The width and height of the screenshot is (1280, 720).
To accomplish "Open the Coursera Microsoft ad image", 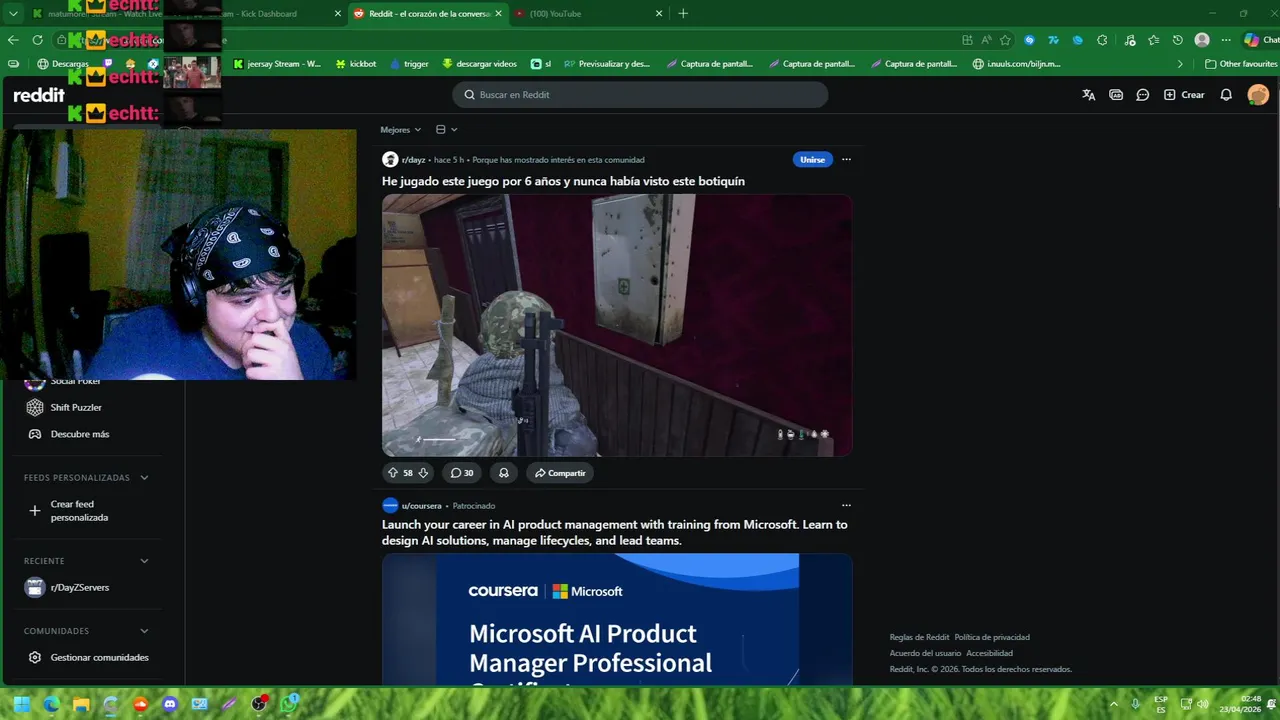I will pos(617,620).
